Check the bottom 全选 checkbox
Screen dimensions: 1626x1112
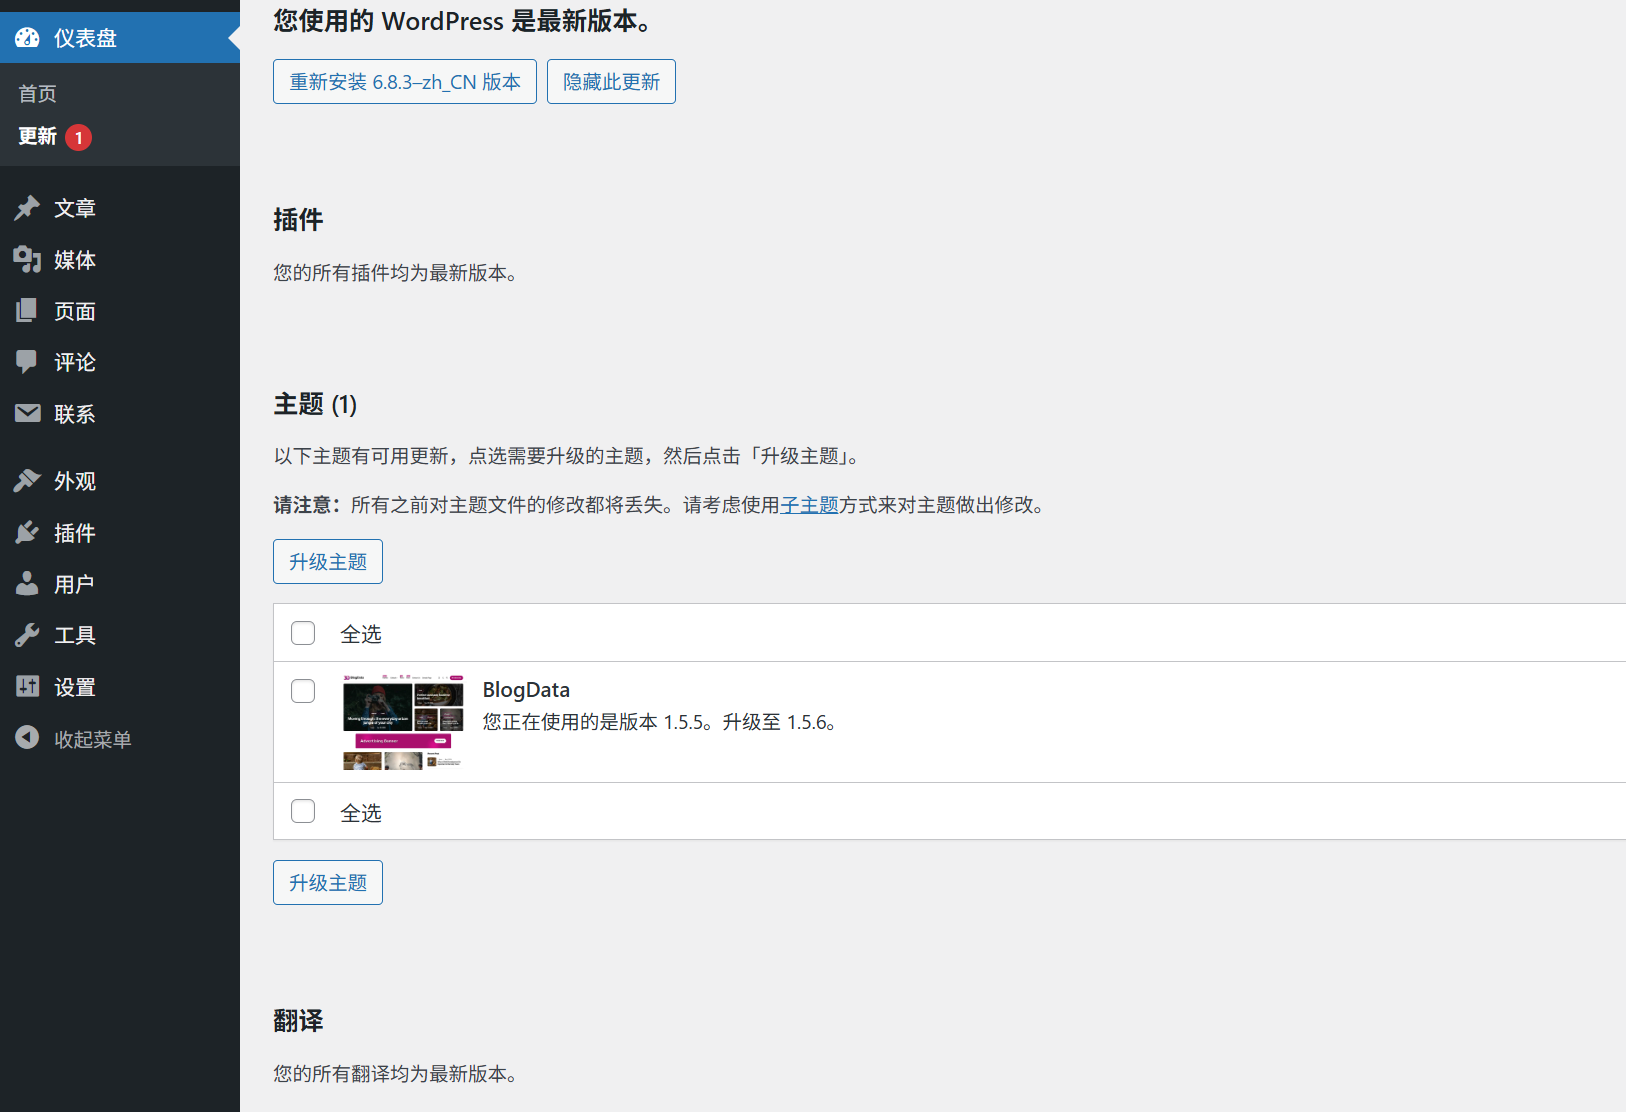[x=303, y=811]
